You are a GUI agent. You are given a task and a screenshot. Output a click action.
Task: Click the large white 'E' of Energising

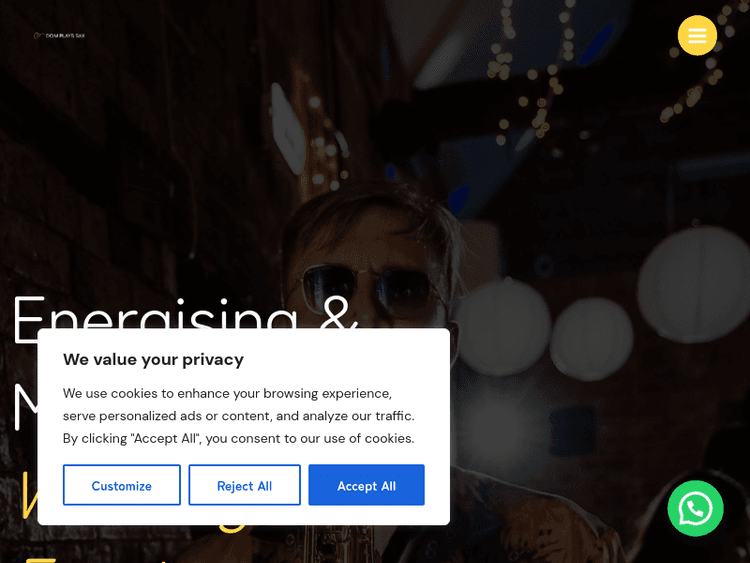pos(30,319)
